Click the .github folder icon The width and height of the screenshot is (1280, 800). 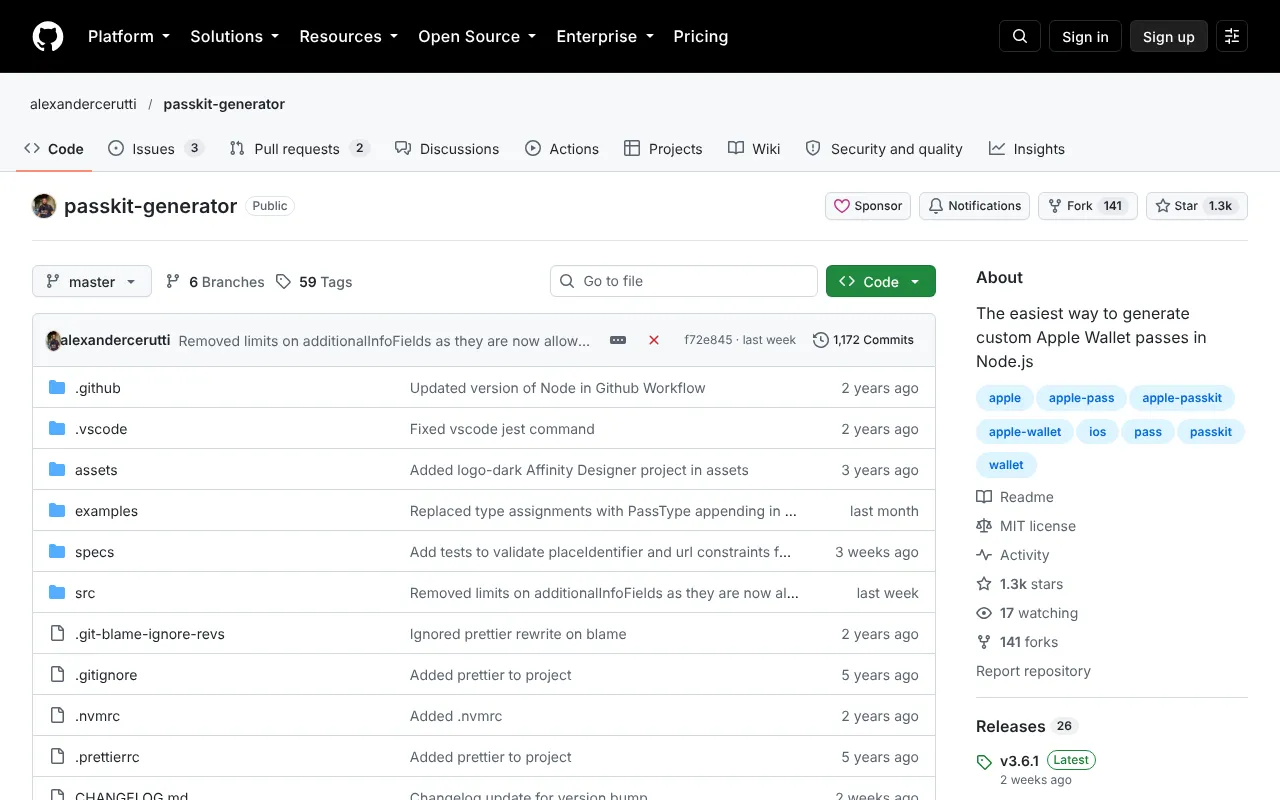(57, 388)
